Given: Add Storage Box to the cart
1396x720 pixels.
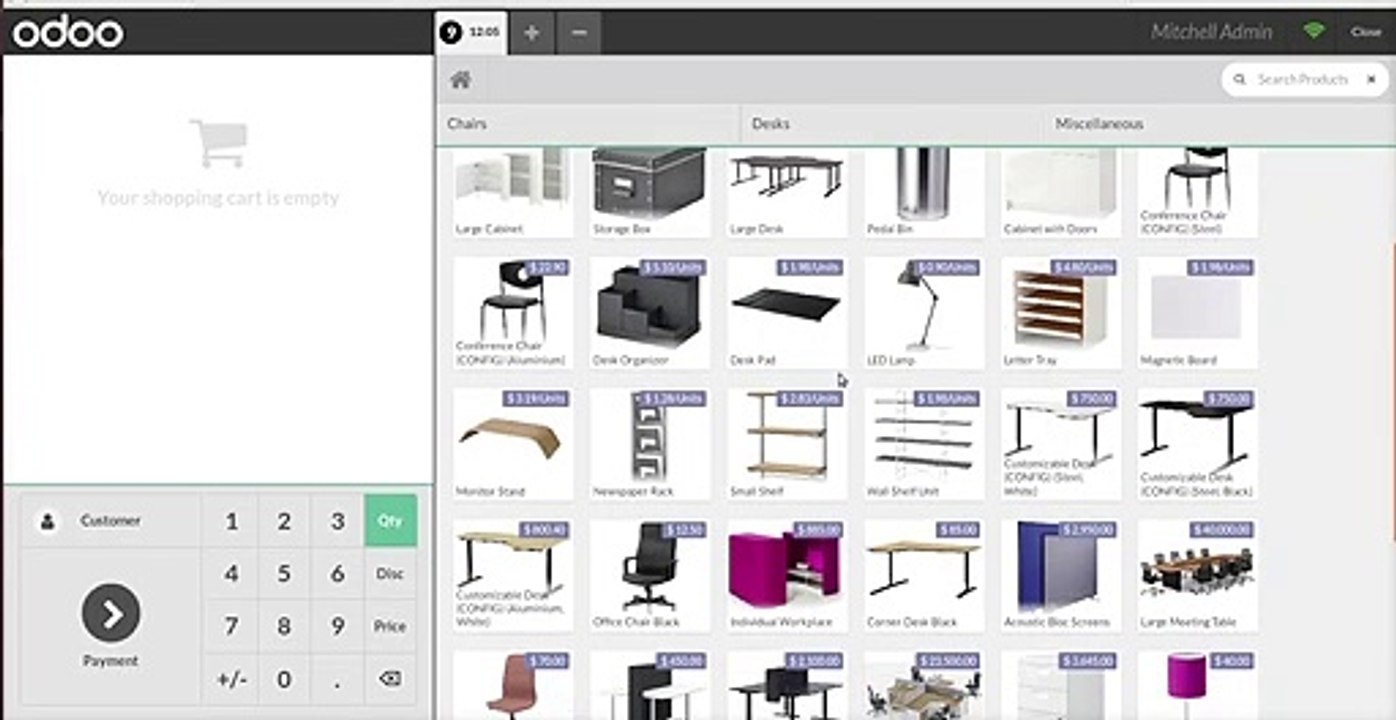Looking at the screenshot, I should pyautogui.click(x=650, y=192).
